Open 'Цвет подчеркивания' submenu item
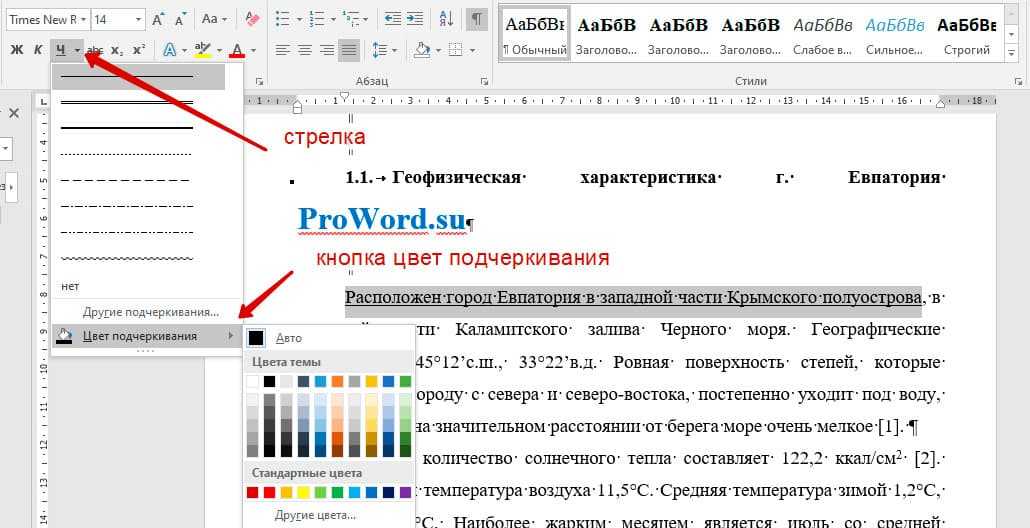The image size is (1030, 528). 140,336
